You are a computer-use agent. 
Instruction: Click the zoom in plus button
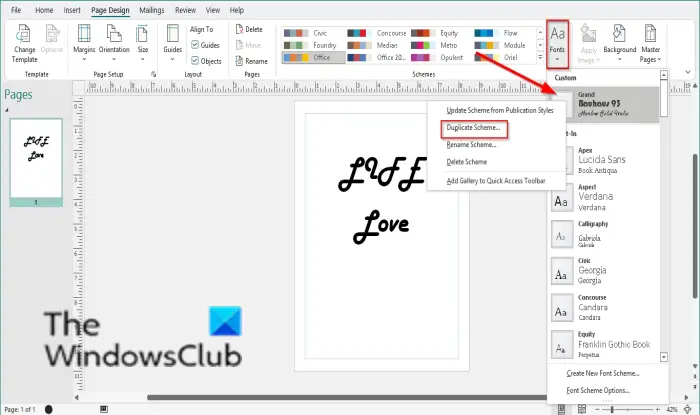pos(658,409)
